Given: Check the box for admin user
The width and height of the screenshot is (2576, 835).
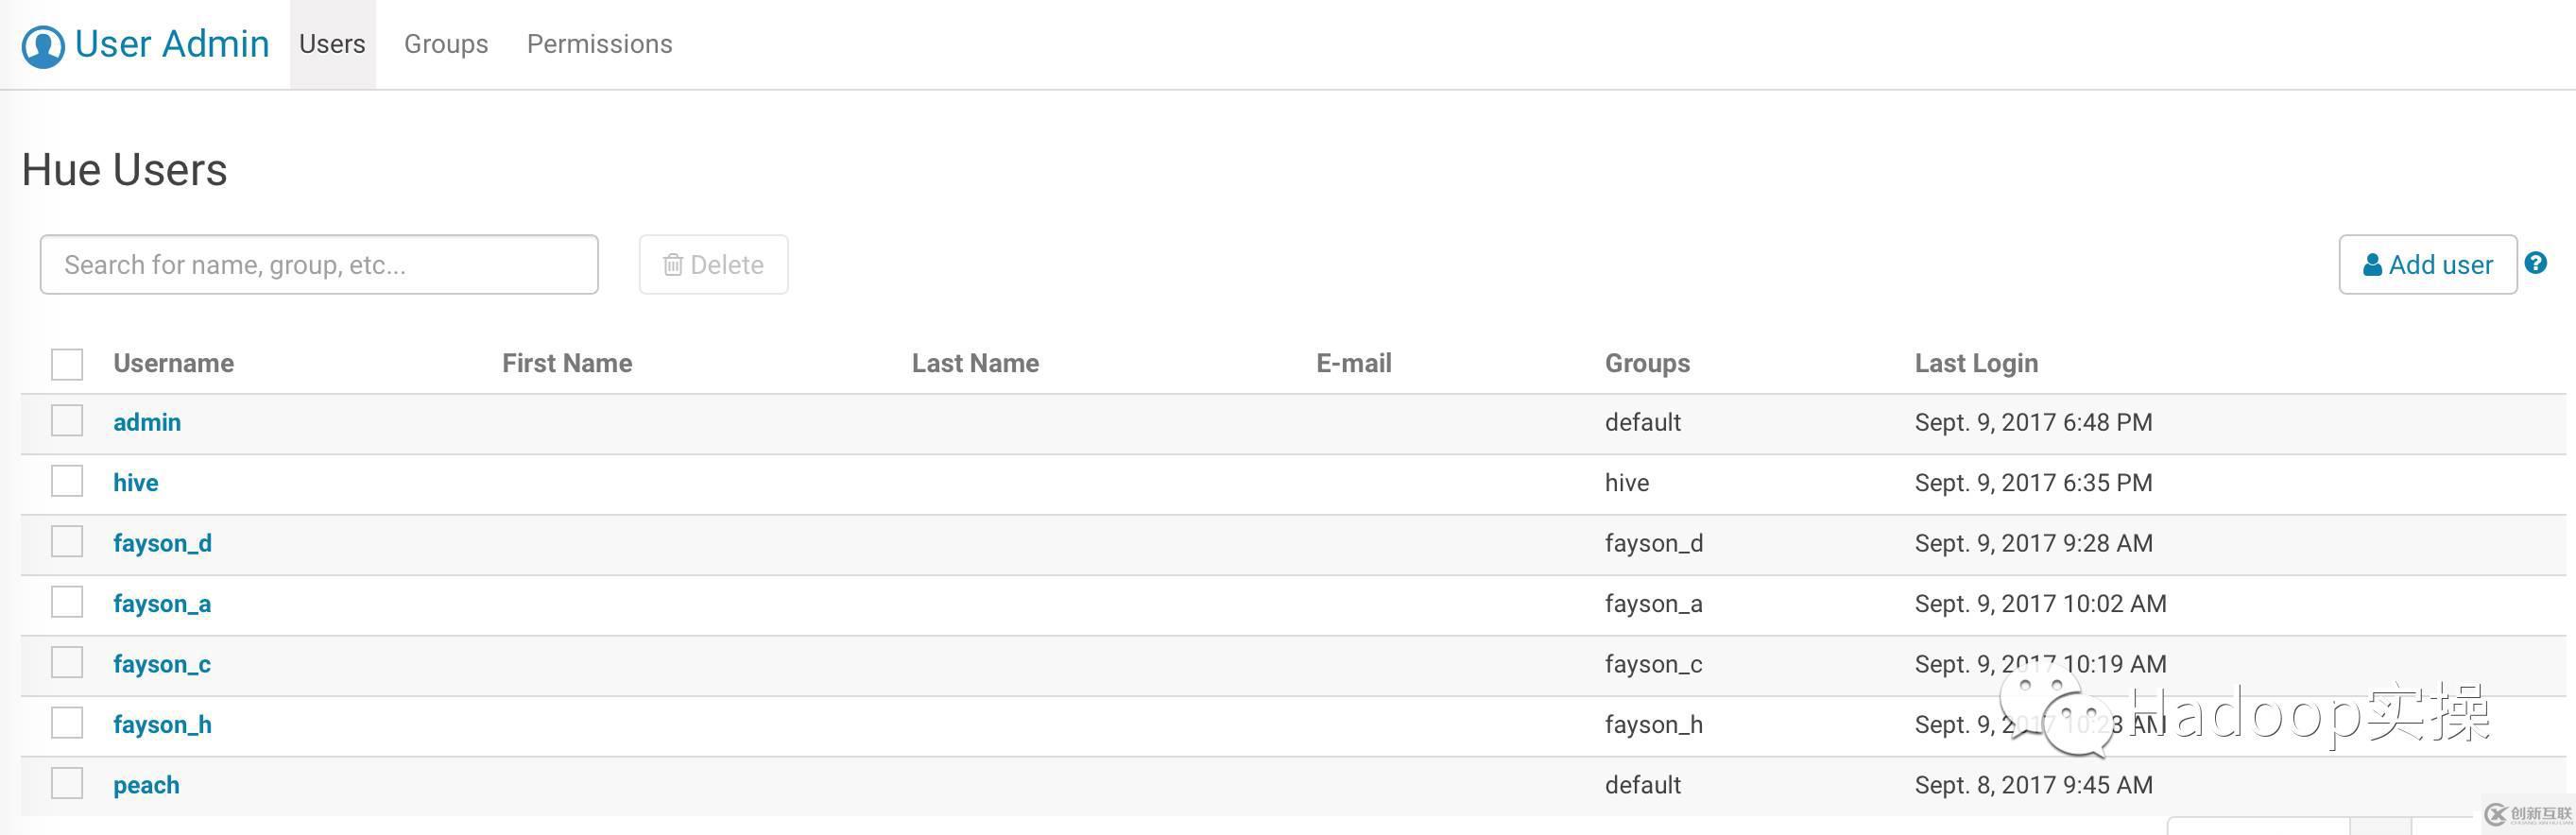Looking at the screenshot, I should [67, 421].
